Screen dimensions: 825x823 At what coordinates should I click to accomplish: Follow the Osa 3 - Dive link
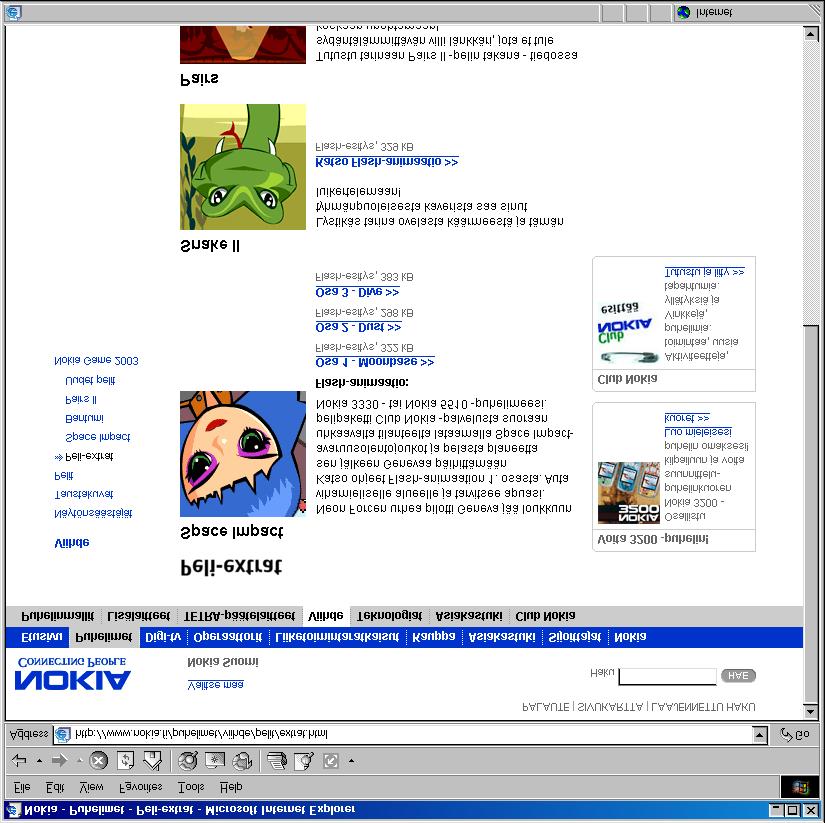tap(357, 292)
